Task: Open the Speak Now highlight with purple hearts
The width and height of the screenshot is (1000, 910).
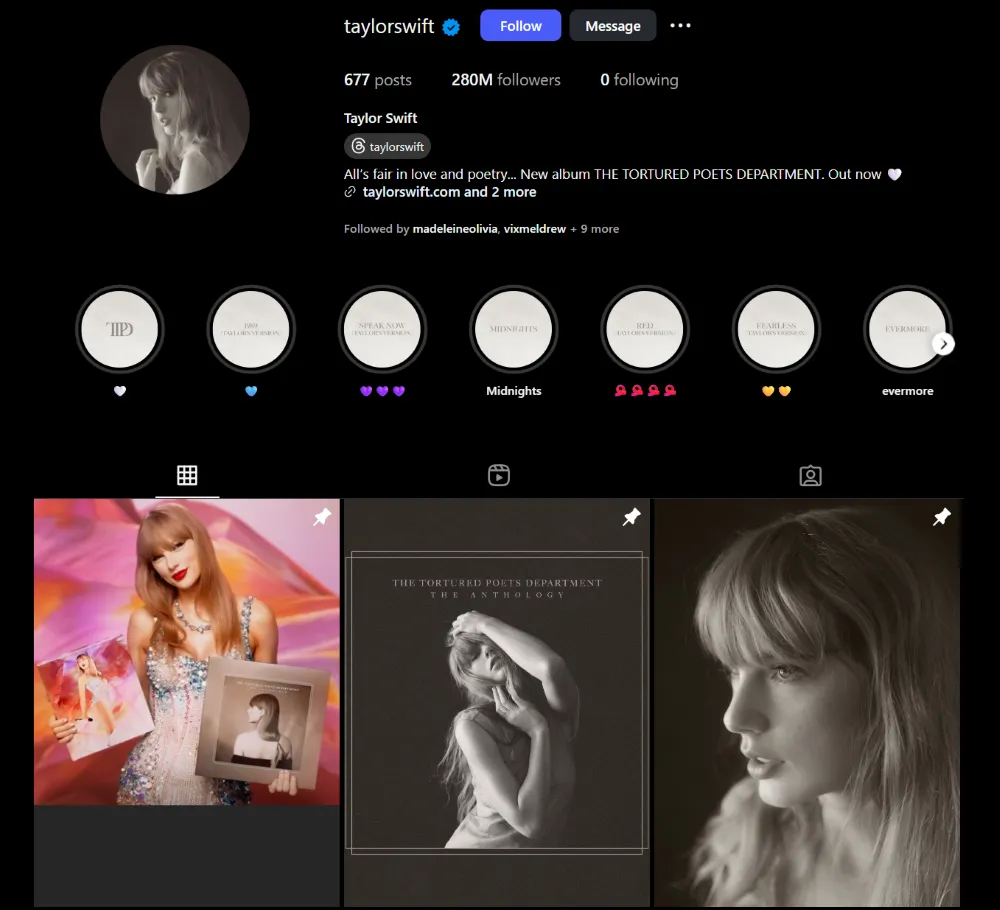Action: coord(383,329)
